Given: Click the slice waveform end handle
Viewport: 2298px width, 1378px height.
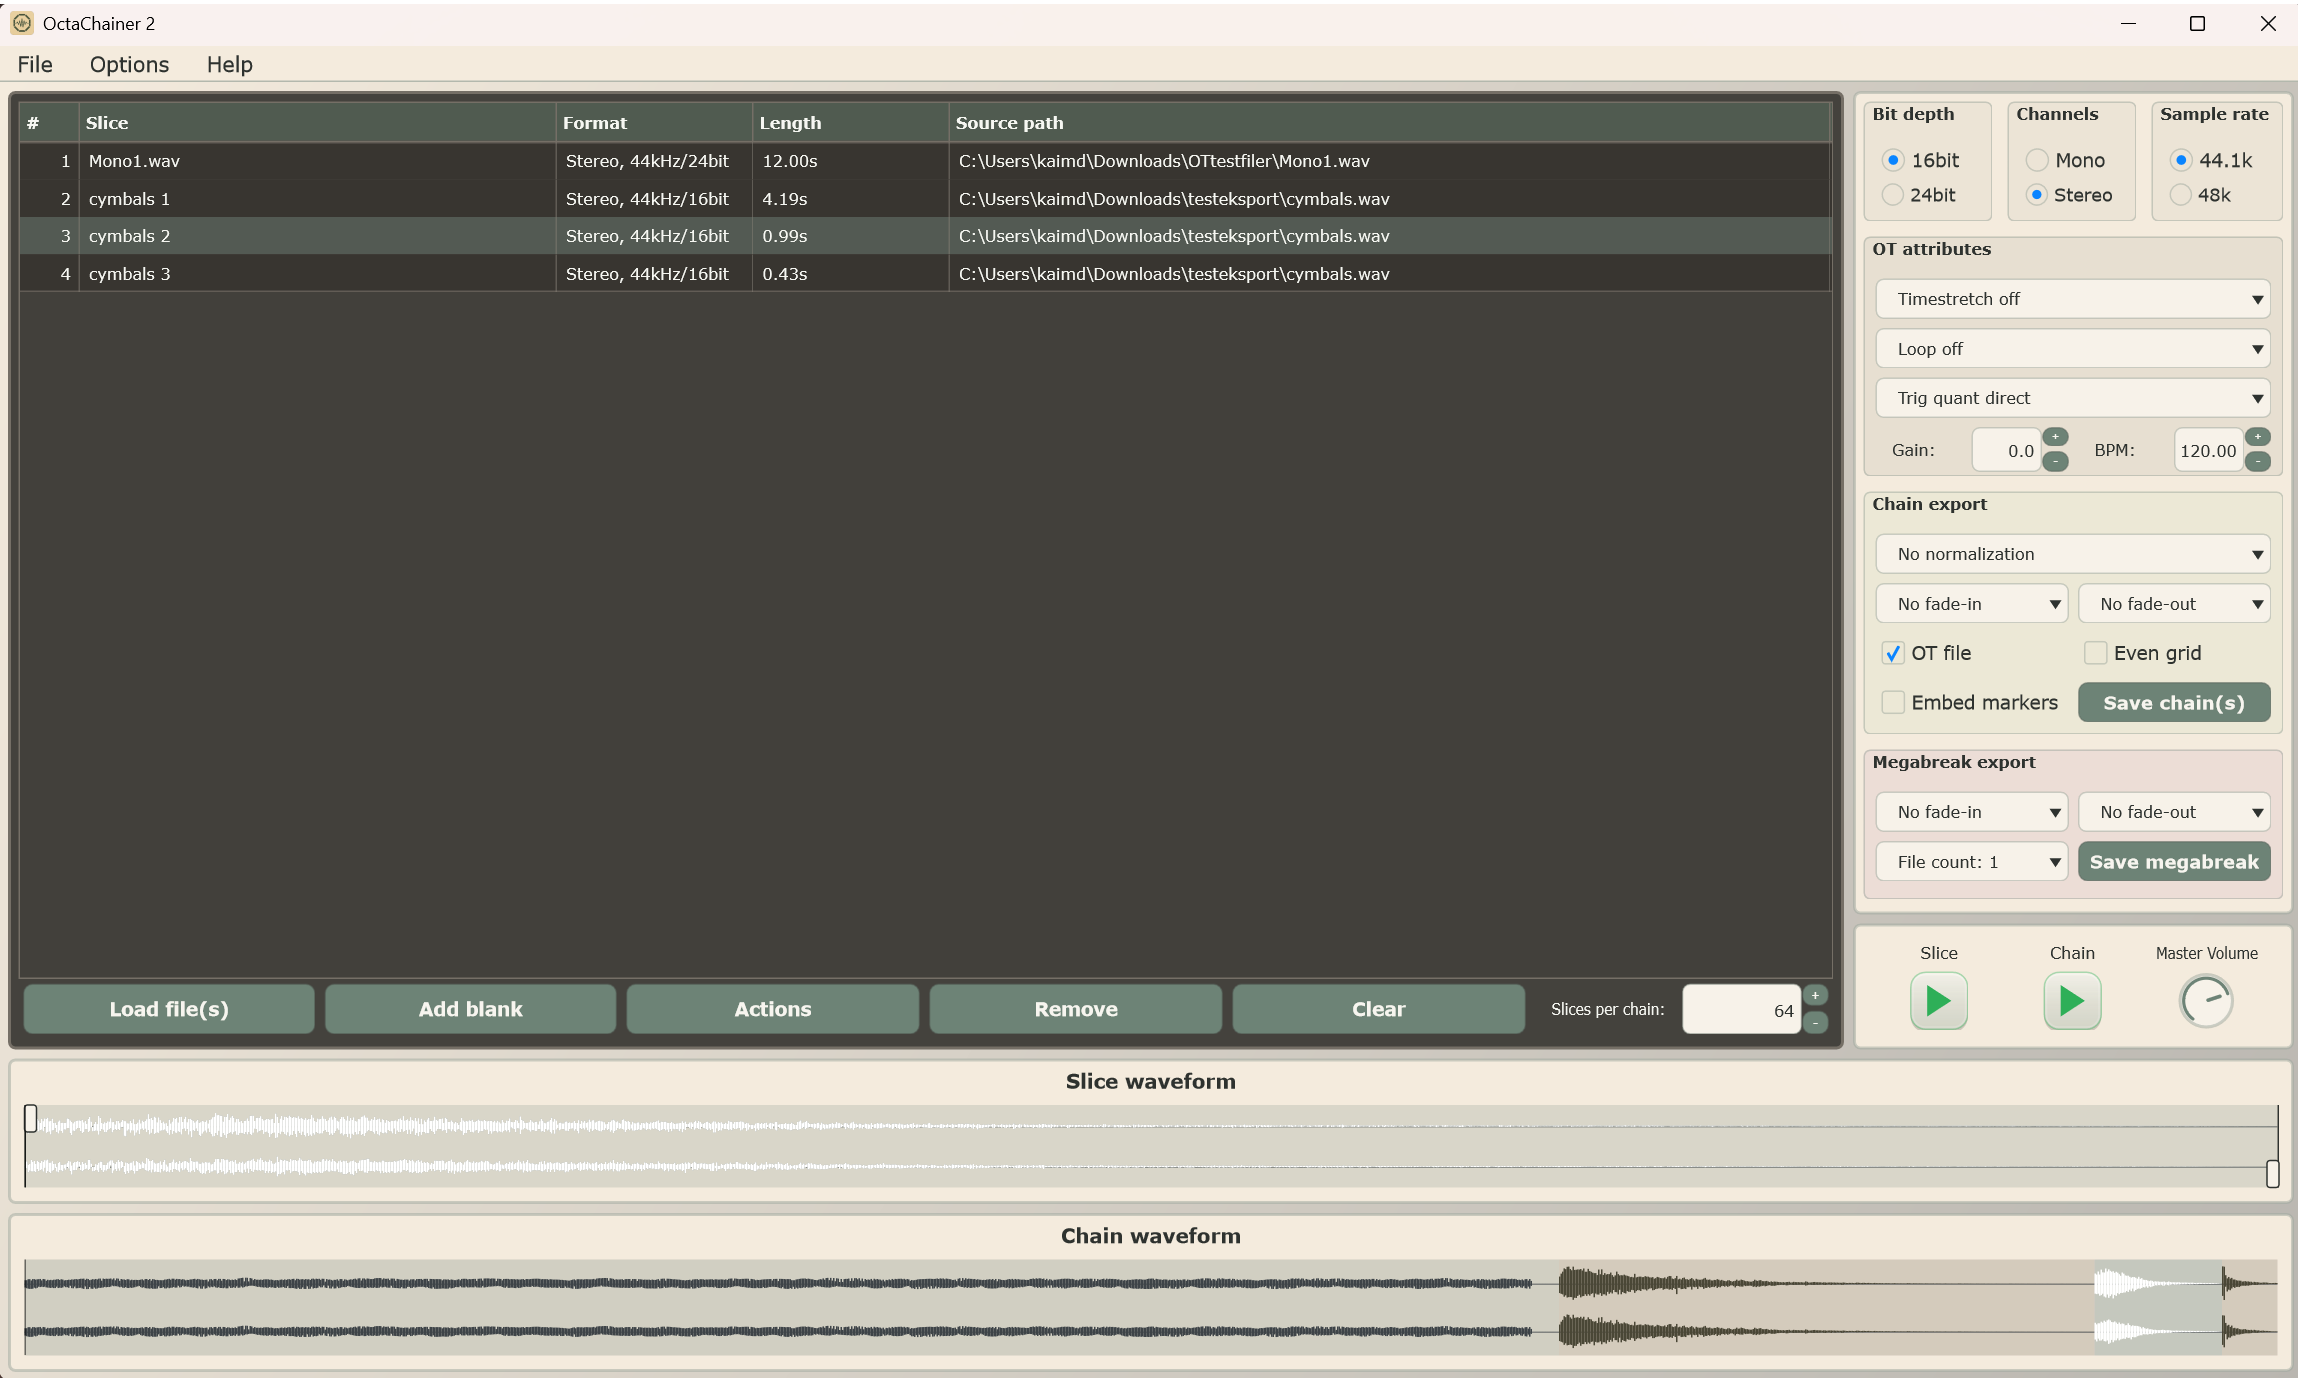Looking at the screenshot, I should [2272, 1173].
